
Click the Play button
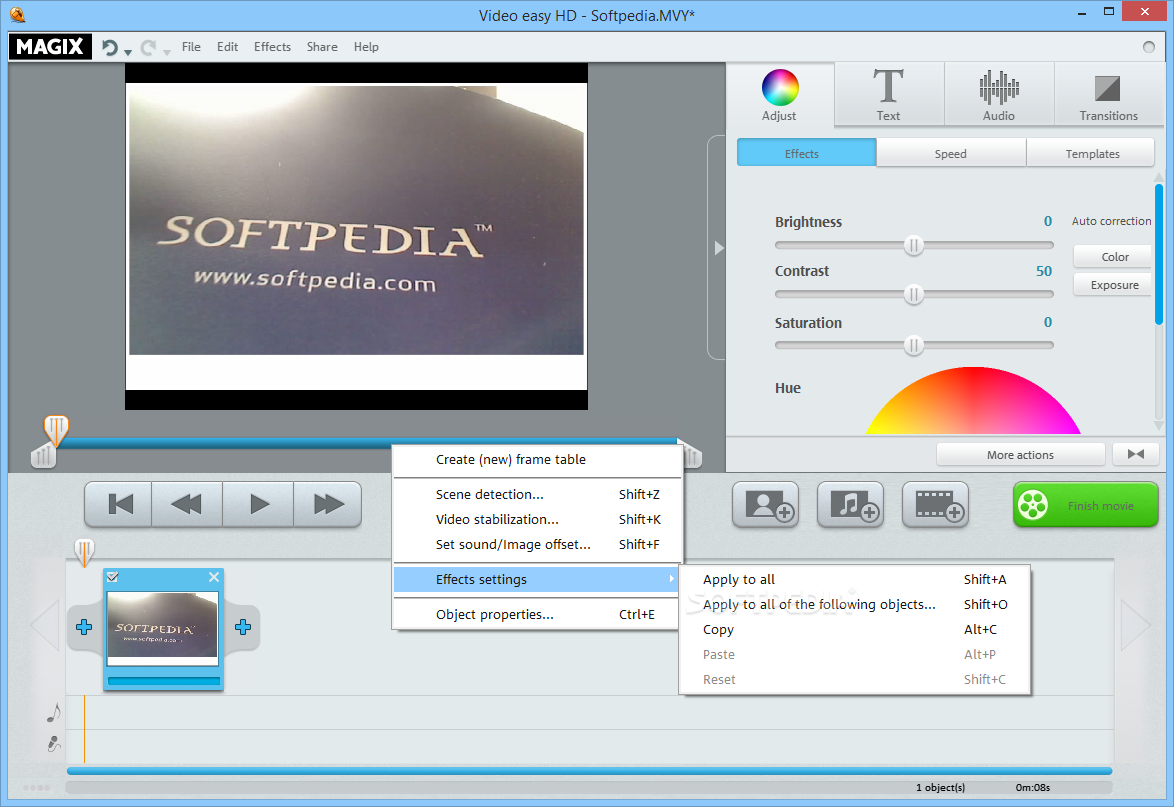tap(258, 504)
